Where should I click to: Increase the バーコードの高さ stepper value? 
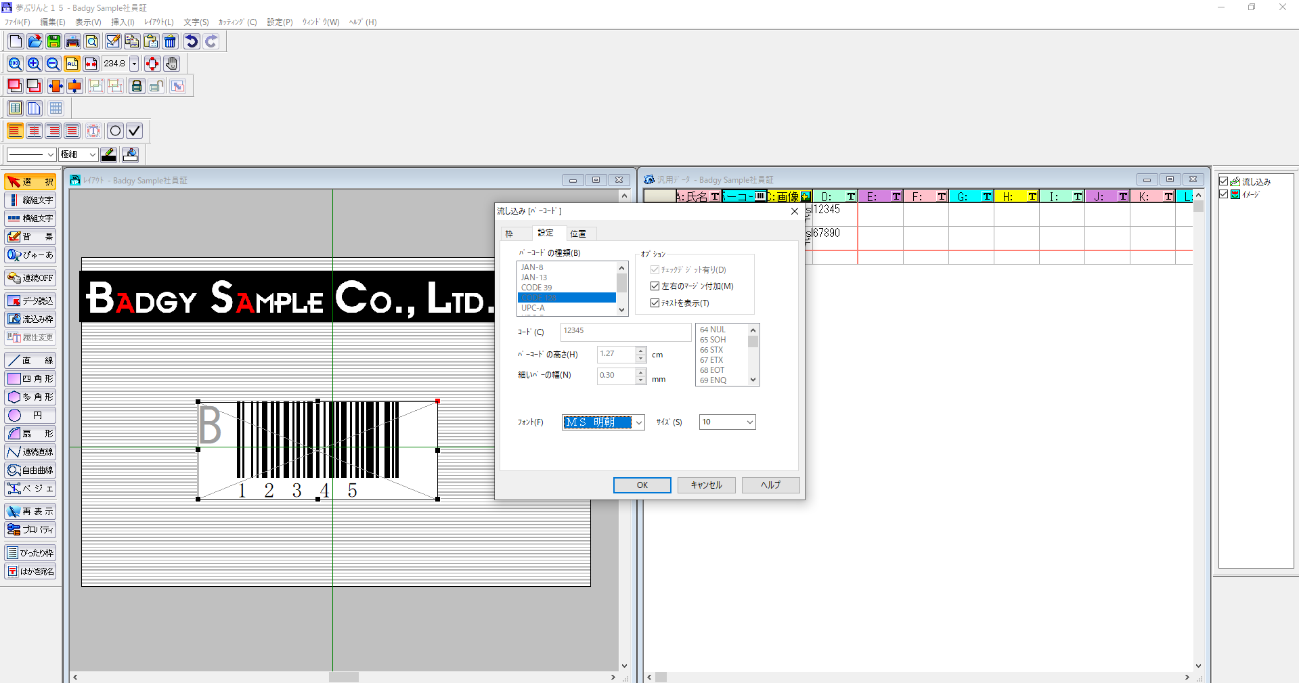(641, 350)
